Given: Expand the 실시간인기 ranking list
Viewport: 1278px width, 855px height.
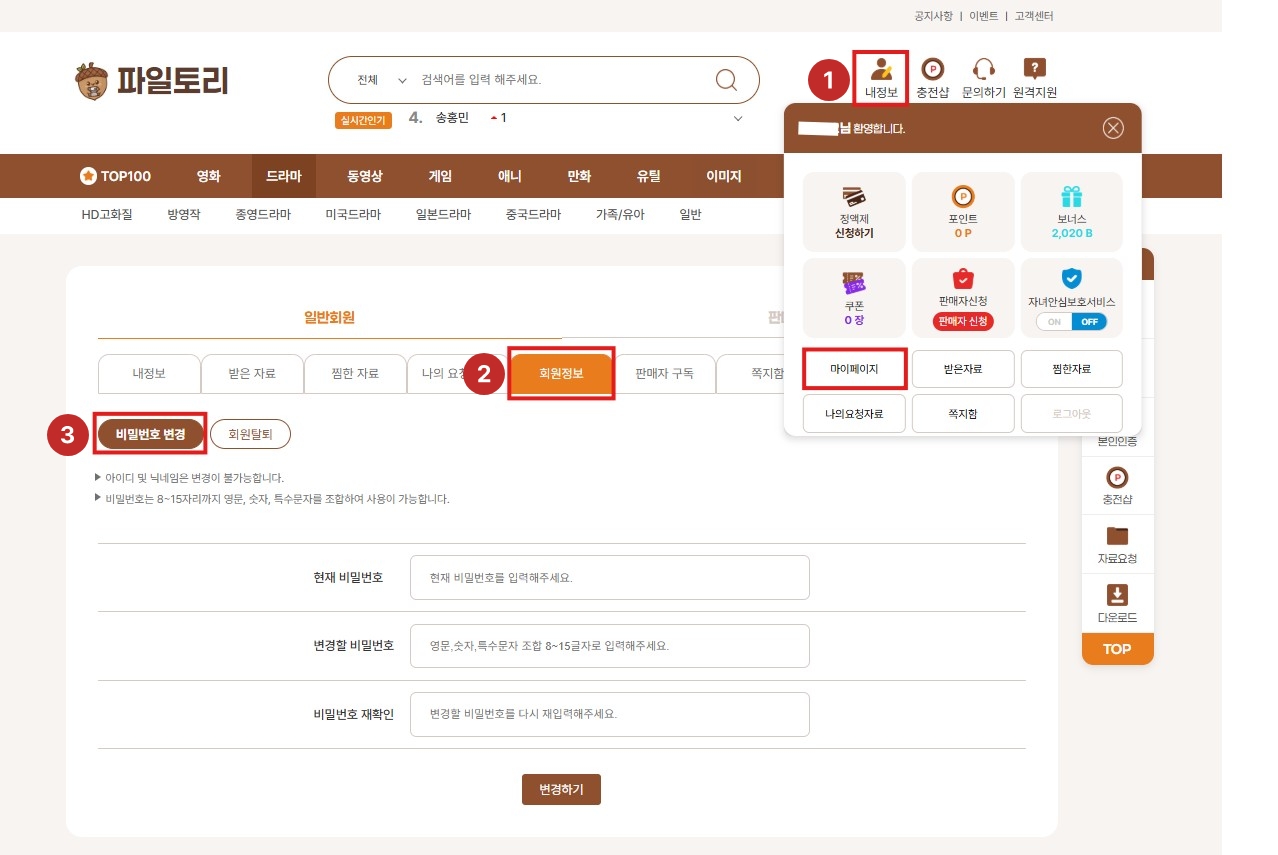Looking at the screenshot, I should pos(738,118).
